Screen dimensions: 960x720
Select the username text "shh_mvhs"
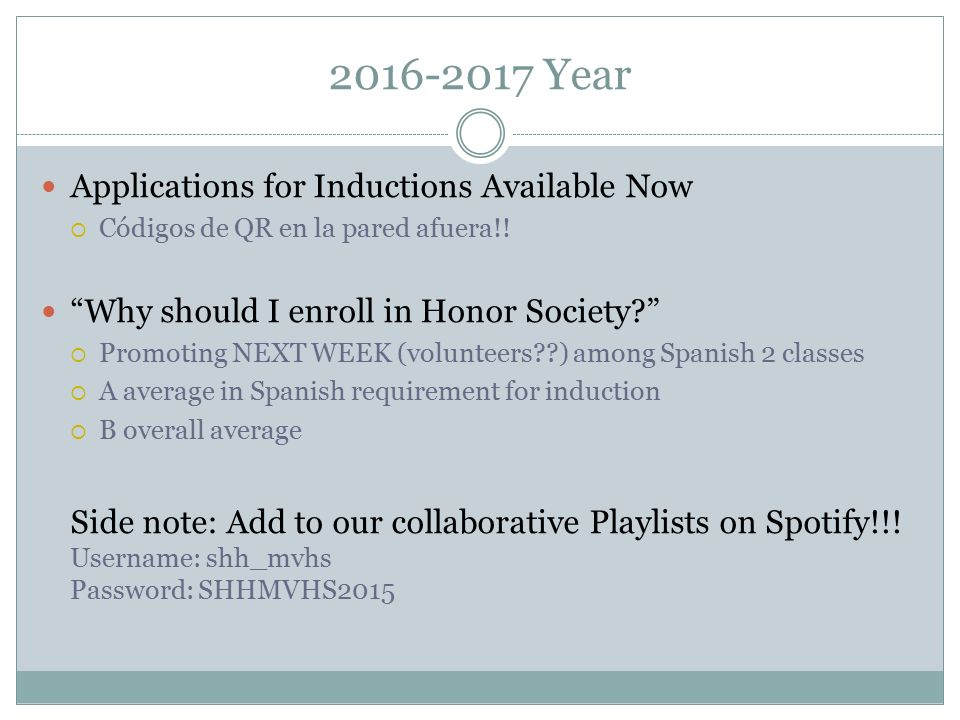[269, 558]
